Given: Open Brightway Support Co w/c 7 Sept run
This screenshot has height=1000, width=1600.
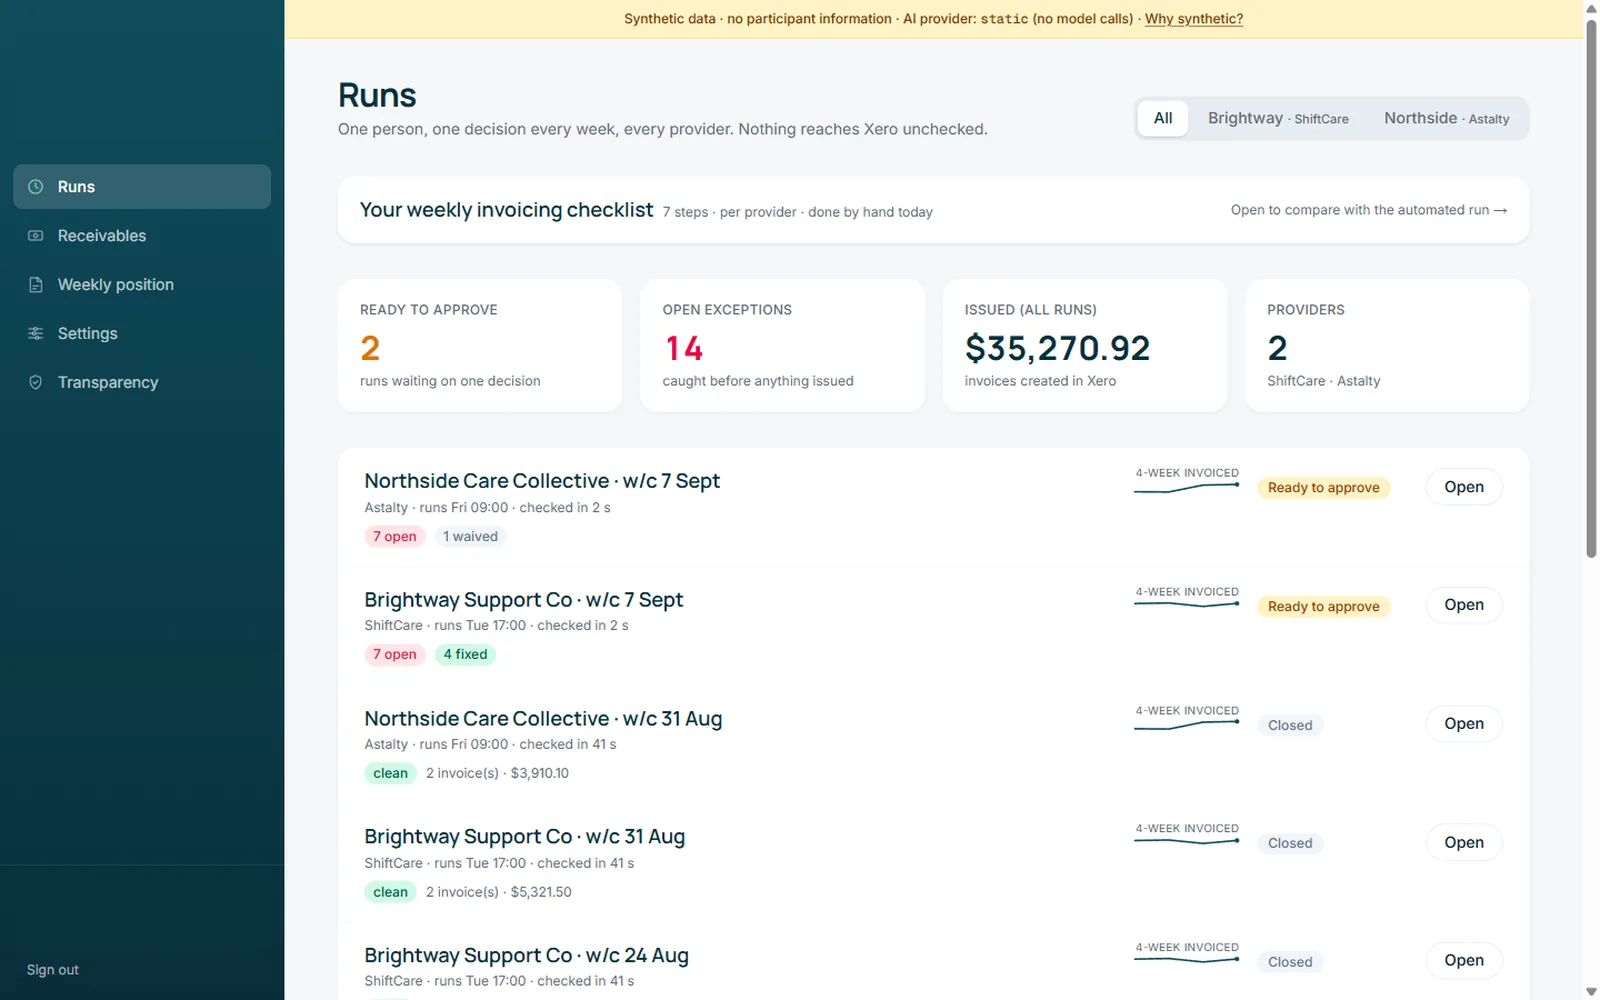Looking at the screenshot, I should click(1464, 605).
